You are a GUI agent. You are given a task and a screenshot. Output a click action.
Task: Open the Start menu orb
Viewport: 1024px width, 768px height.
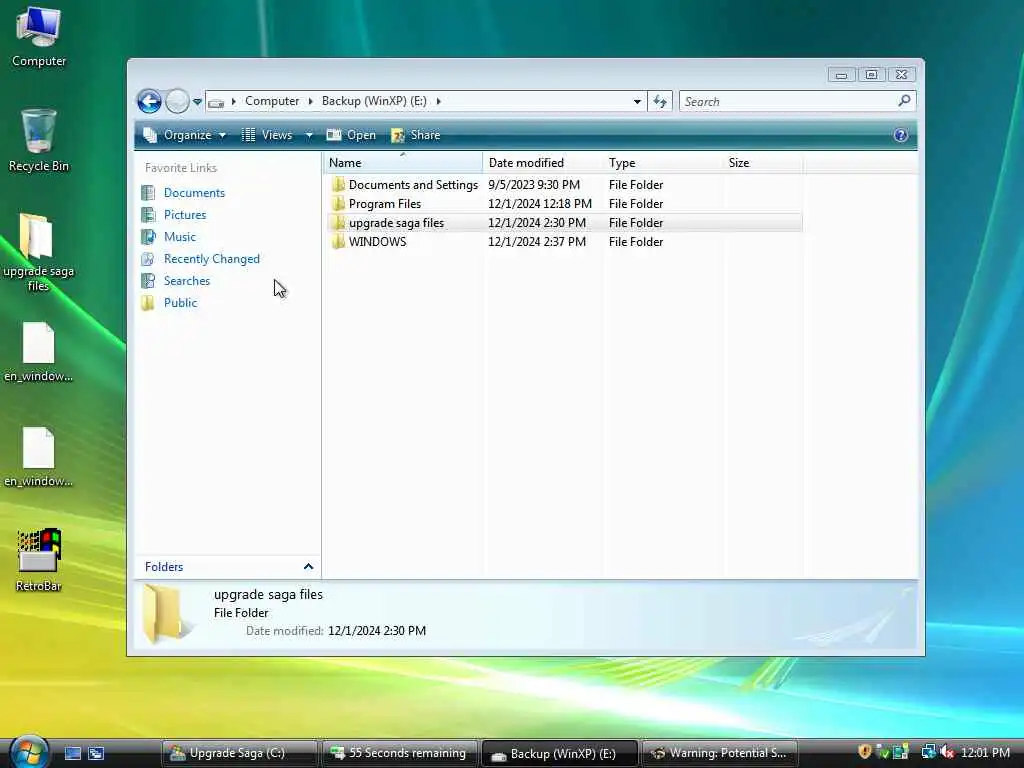point(29,752)
